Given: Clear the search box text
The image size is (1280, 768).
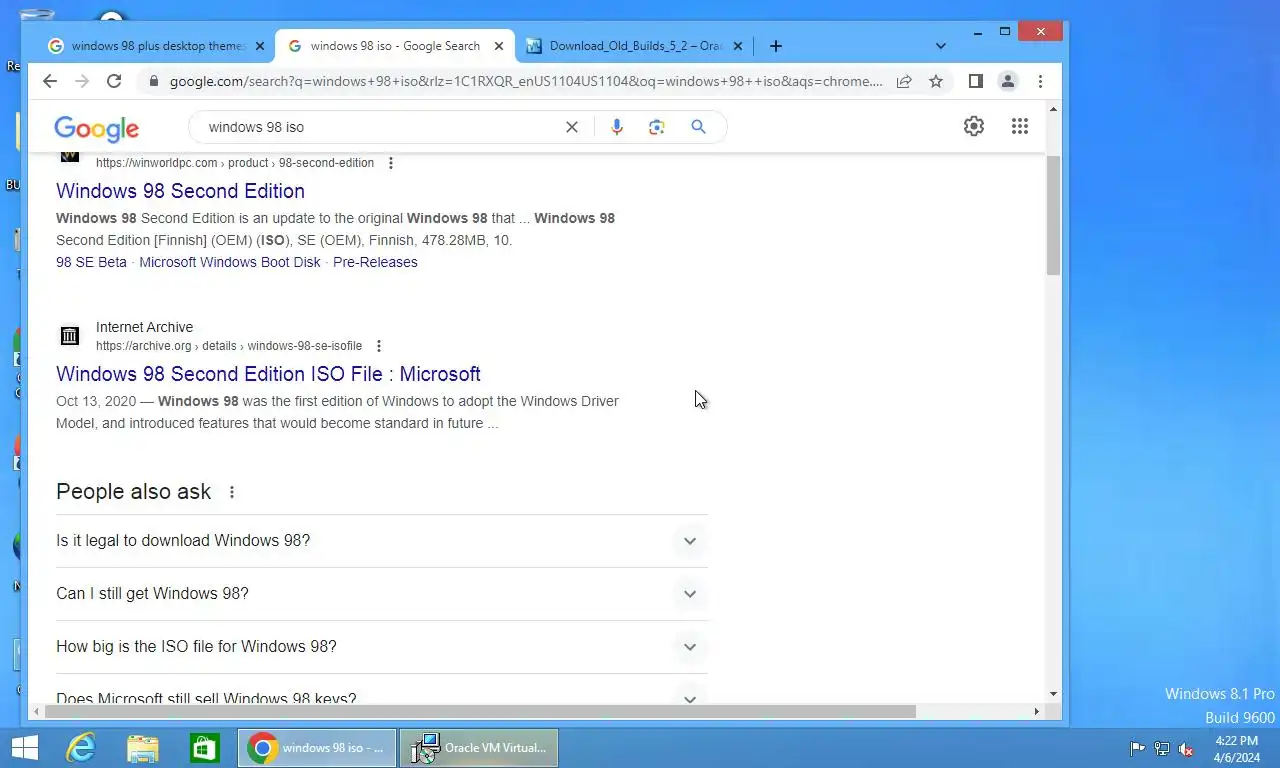Looking at the screenshot, I should (x=572, y=127).
